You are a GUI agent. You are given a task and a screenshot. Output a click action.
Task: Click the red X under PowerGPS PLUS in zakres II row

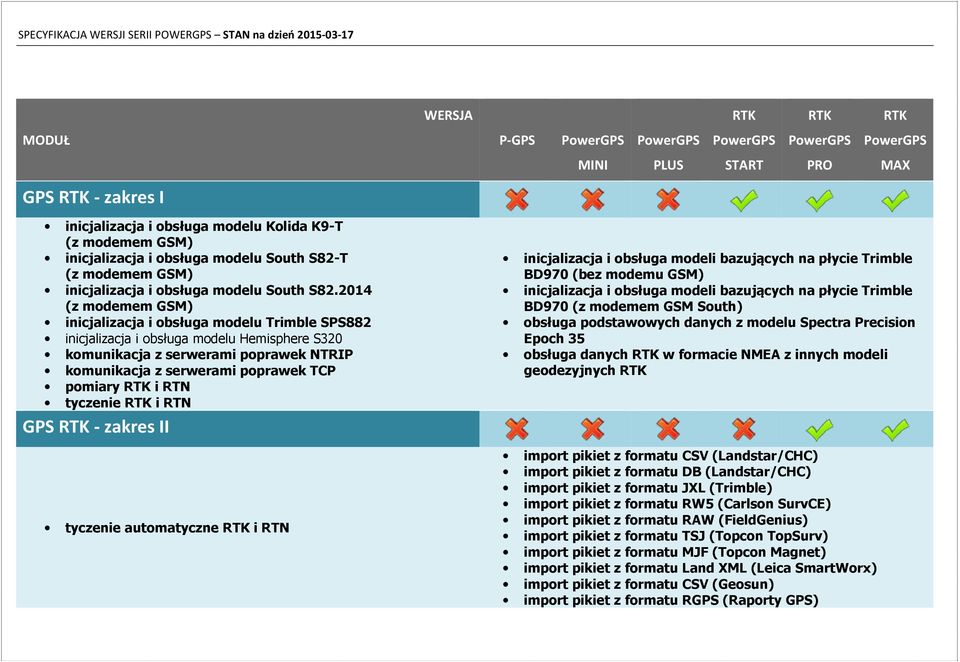[668, 429]
